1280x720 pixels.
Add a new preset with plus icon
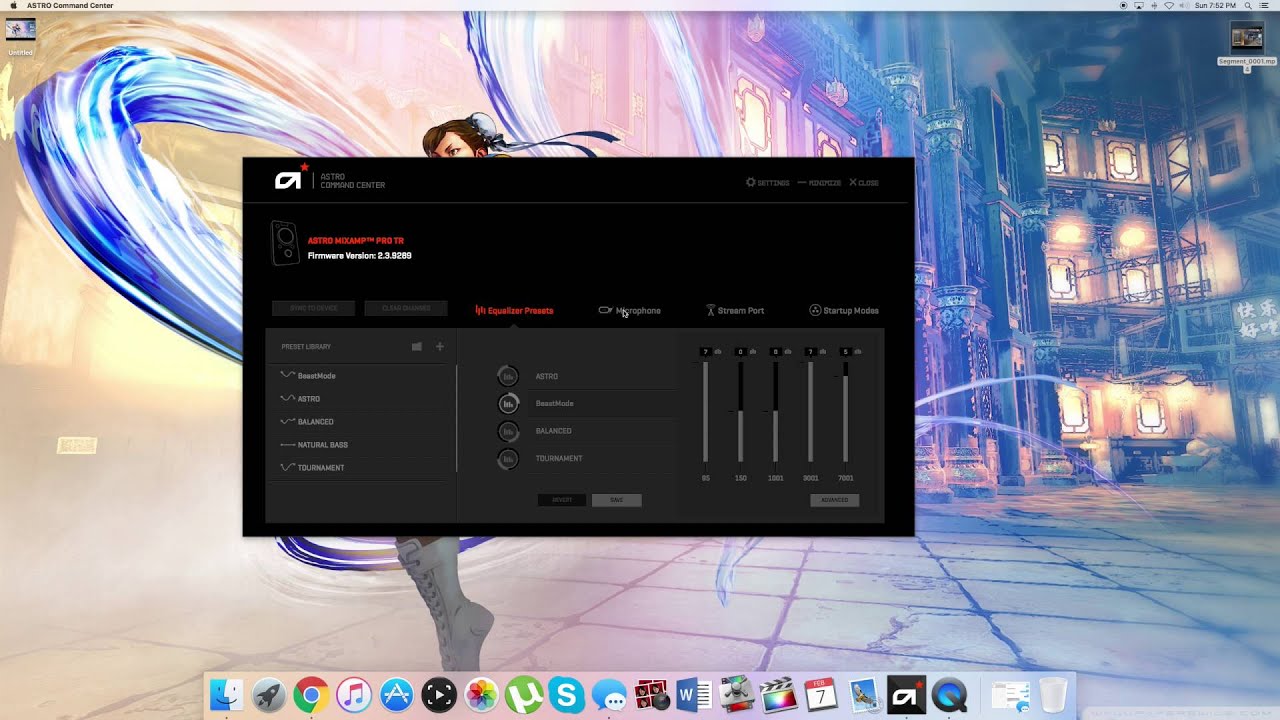[x=439, y=347]
